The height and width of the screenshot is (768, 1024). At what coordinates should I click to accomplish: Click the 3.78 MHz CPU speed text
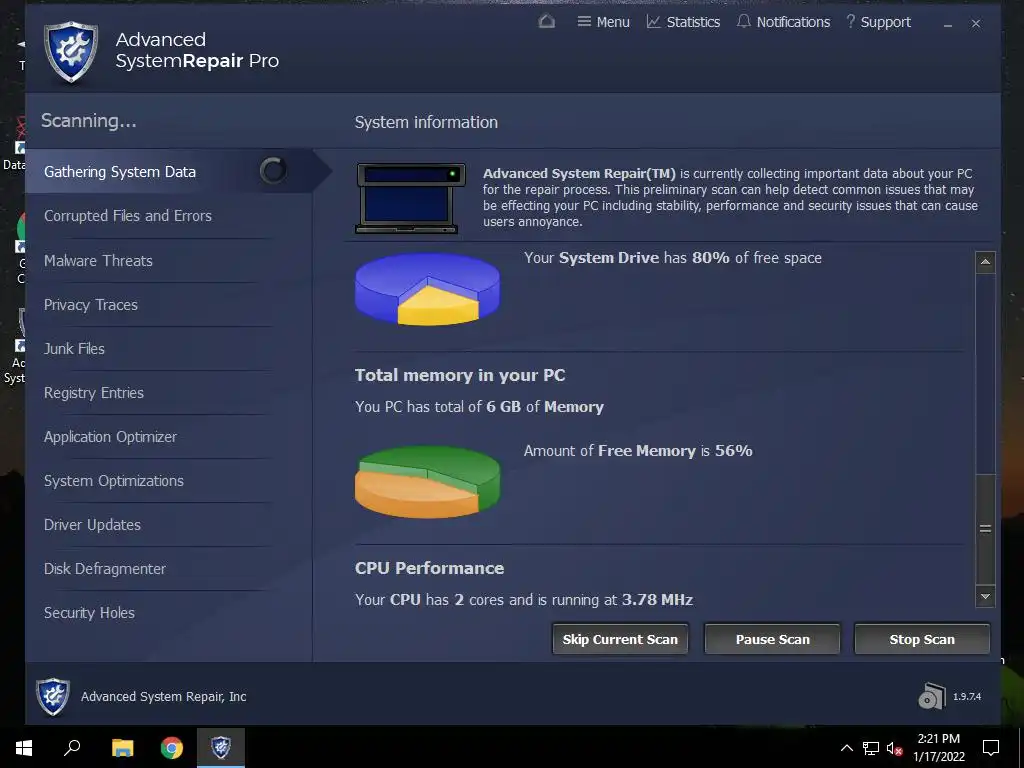[x=657, y=600]
